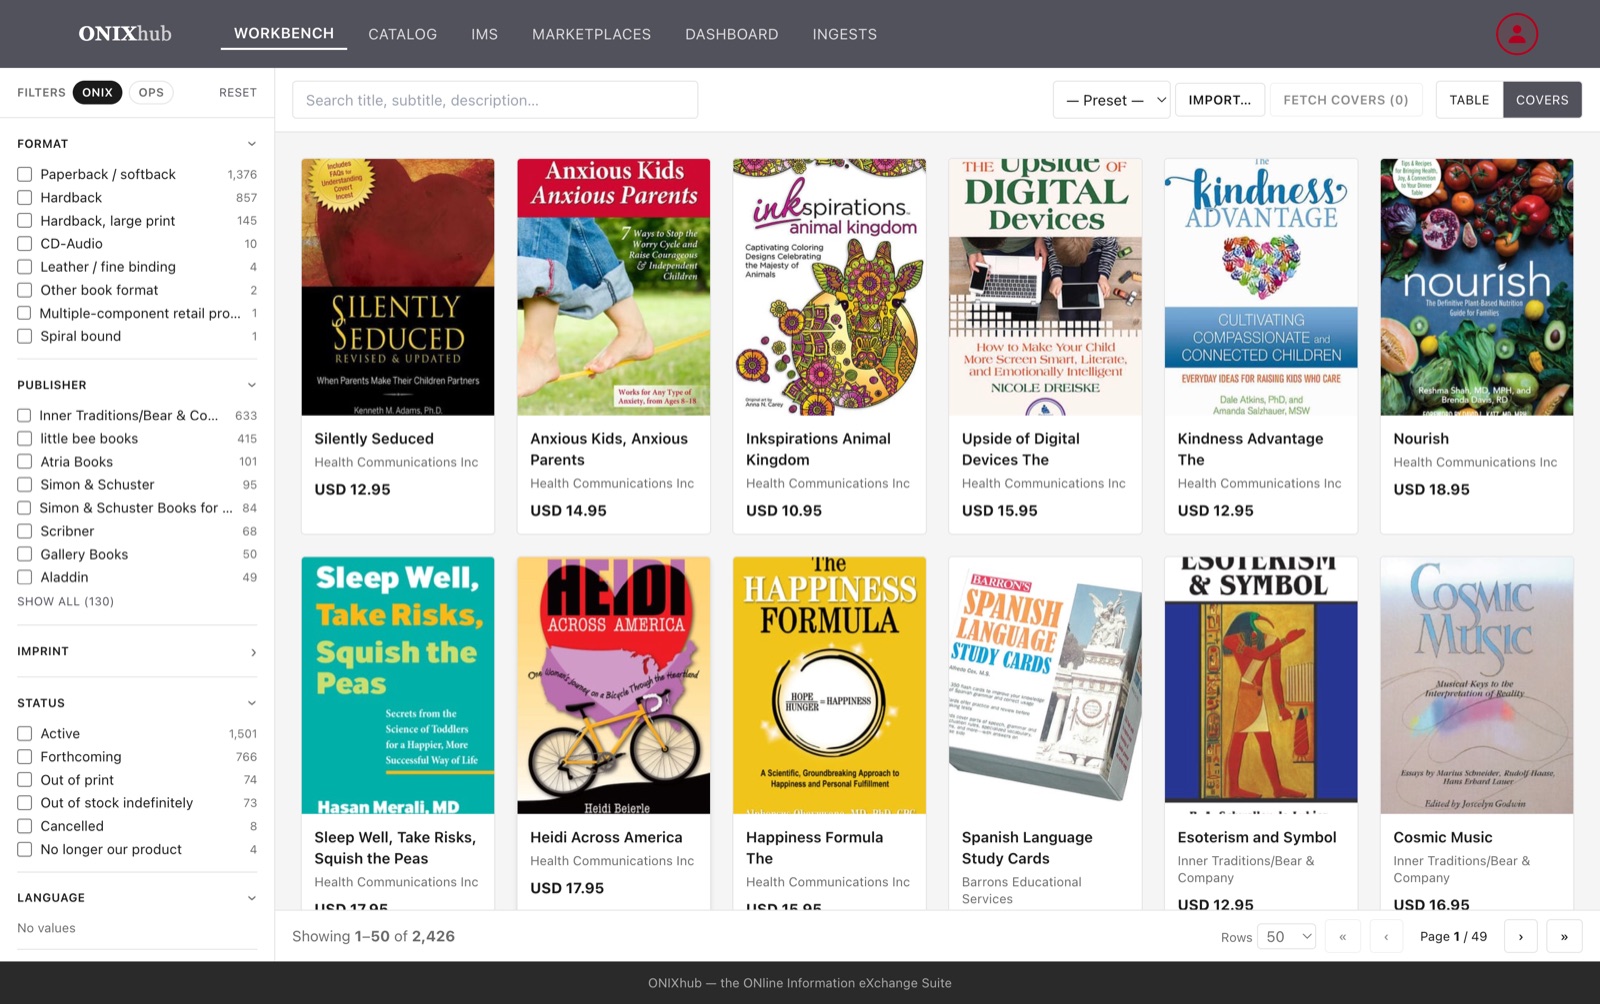Open the Nourish book cover
This screenshot has height=1004, width=1600.
[x=1476, y=287]
